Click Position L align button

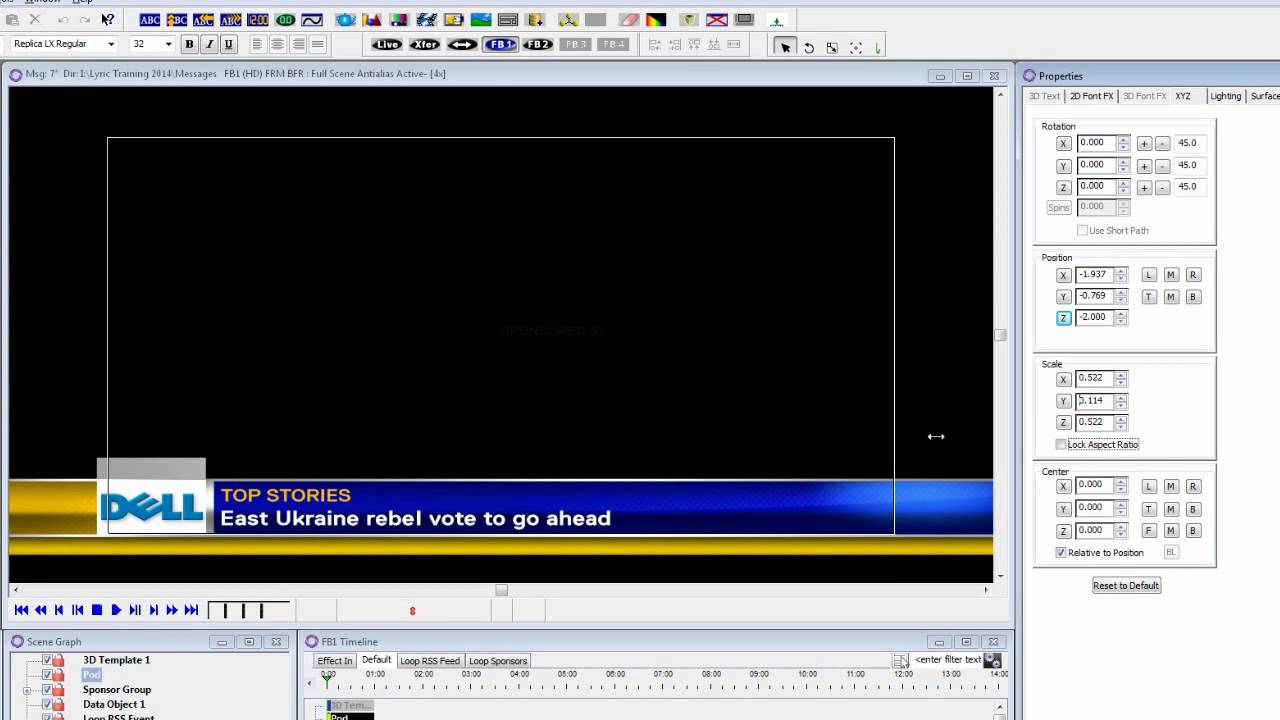pos(1149,275)
